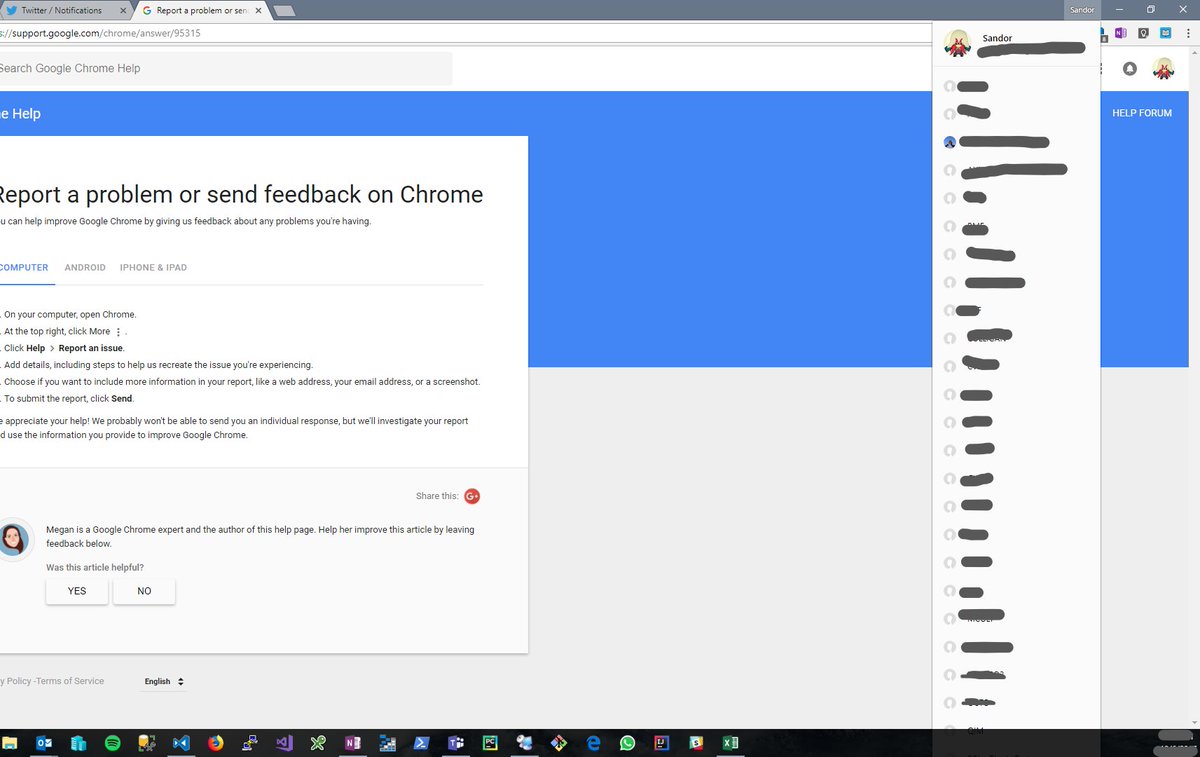
Task: Select the COMPUTER tab
Action: coord(24,268)
